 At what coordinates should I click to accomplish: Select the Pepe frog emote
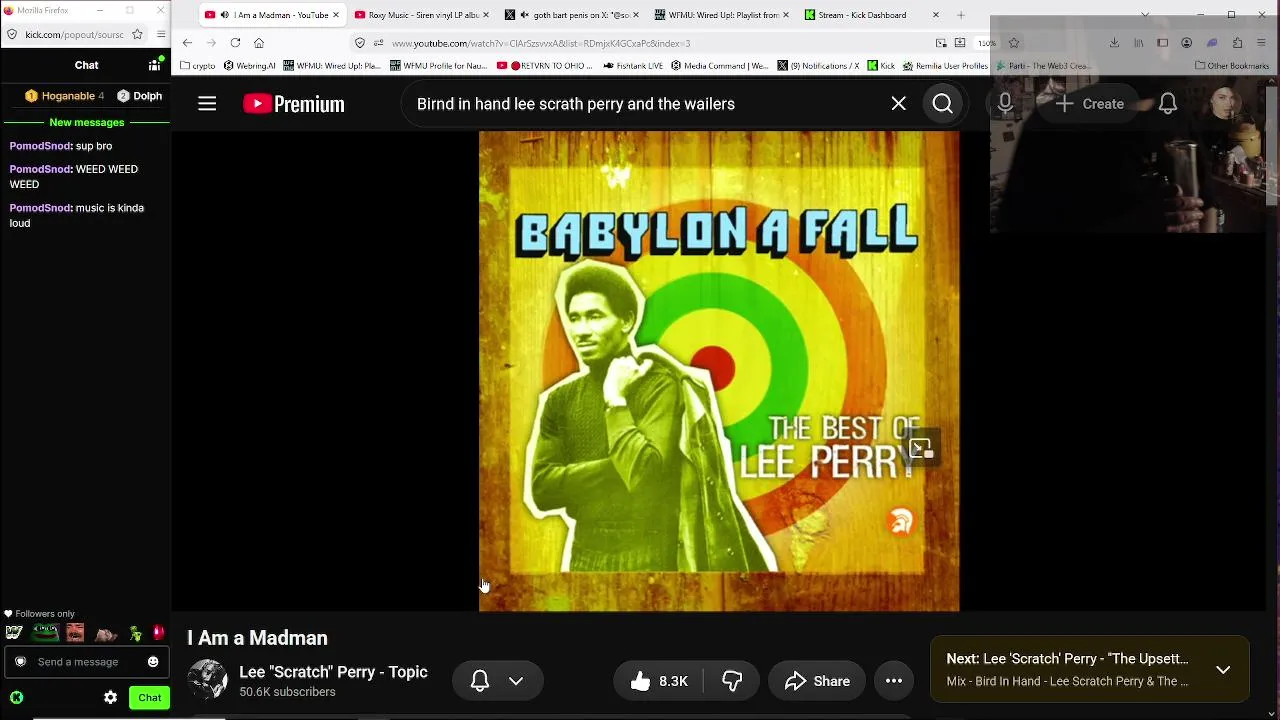[x=45, y=633]
